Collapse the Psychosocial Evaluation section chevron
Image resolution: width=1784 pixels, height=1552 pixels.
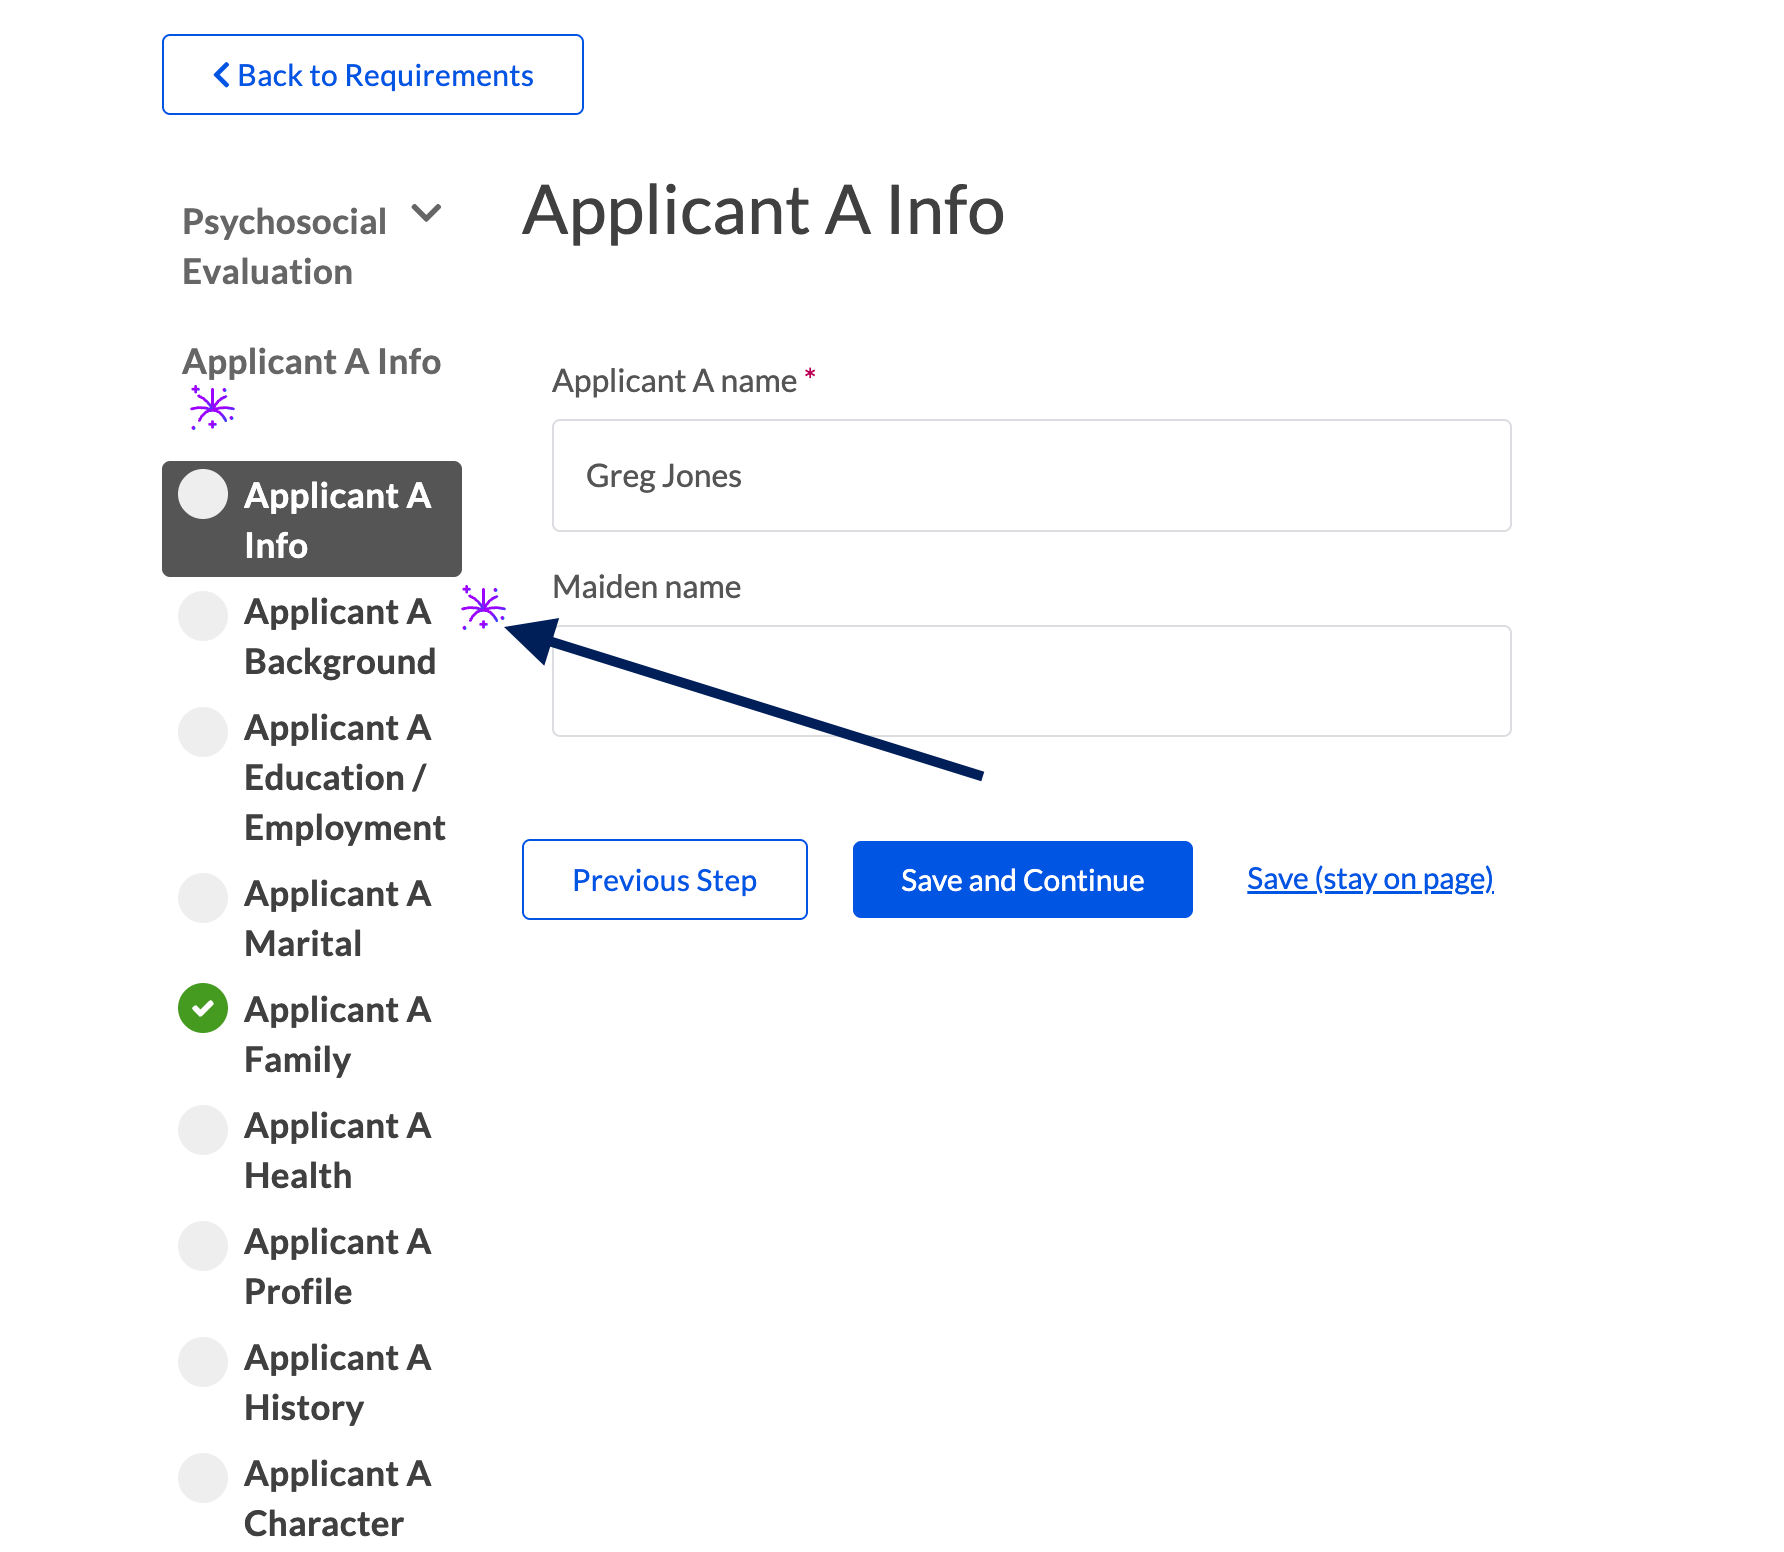click(427, 213)
